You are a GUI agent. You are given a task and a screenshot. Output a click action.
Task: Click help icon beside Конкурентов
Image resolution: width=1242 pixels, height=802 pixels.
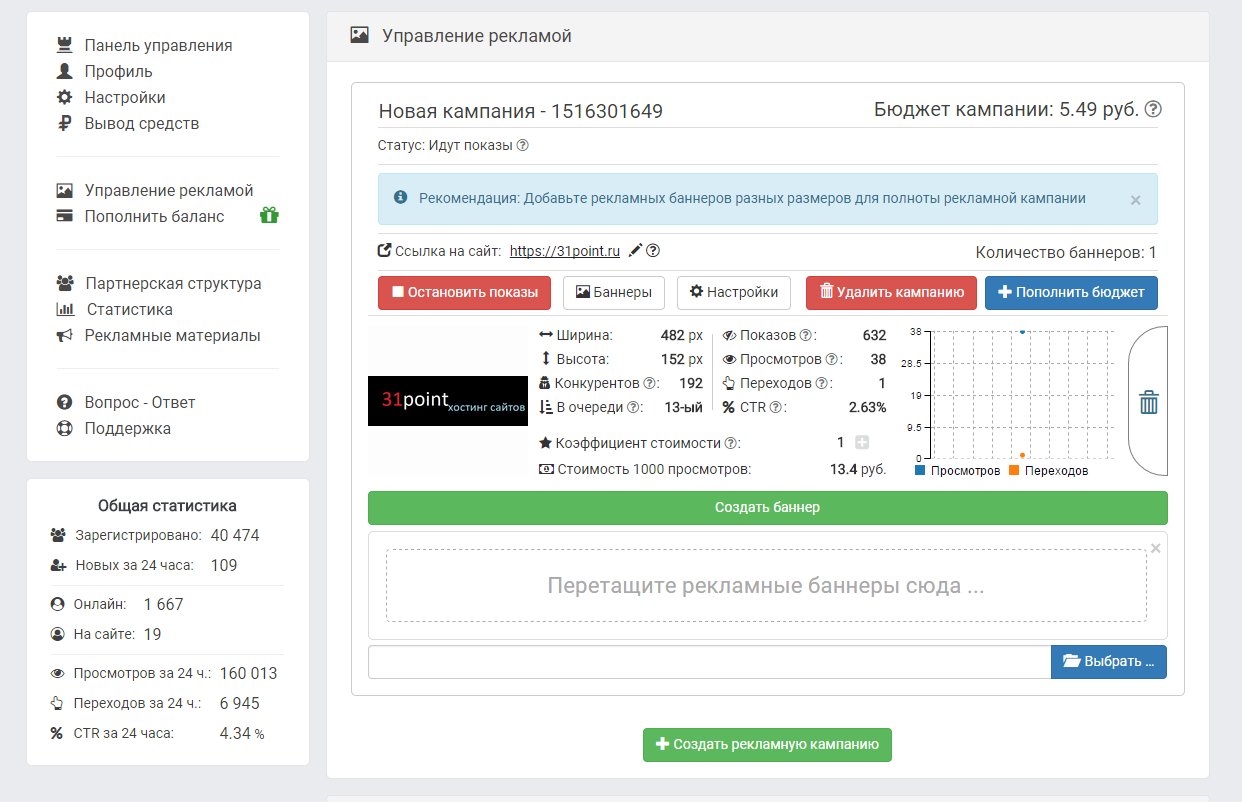coord(650,383)
